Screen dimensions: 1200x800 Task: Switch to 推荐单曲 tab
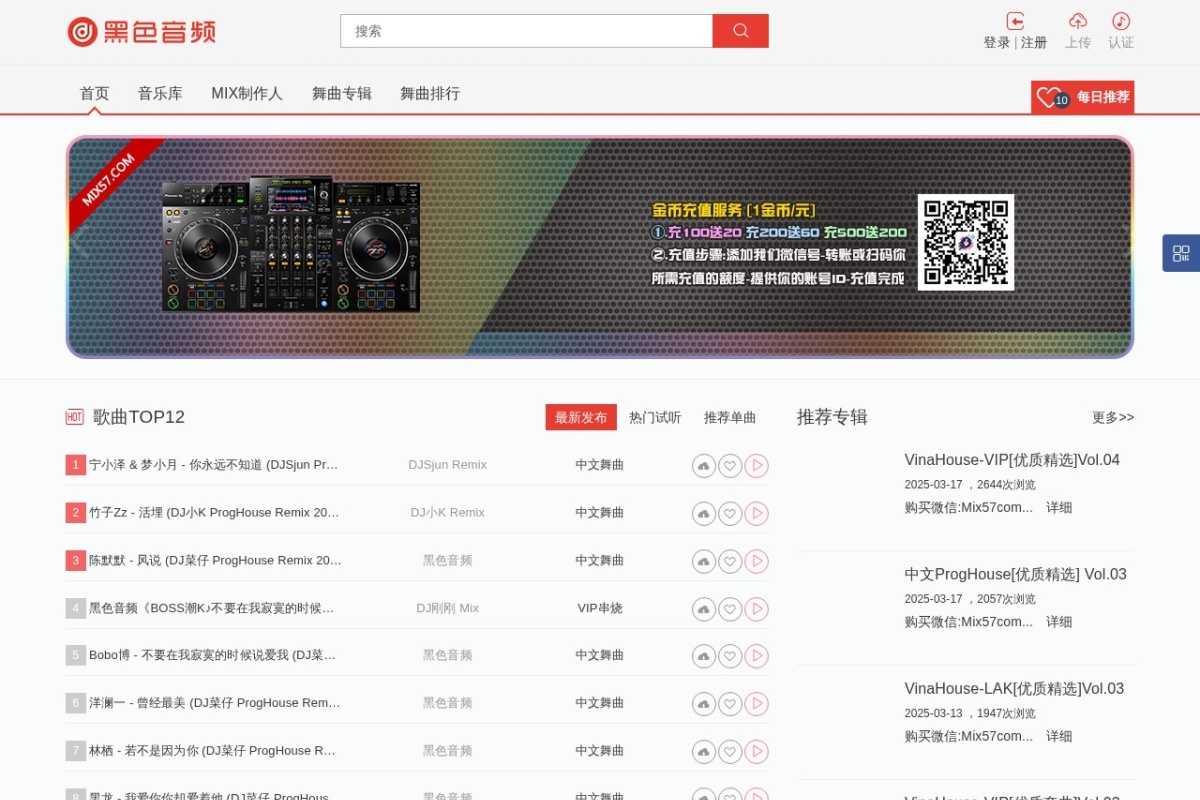[730, 417]
